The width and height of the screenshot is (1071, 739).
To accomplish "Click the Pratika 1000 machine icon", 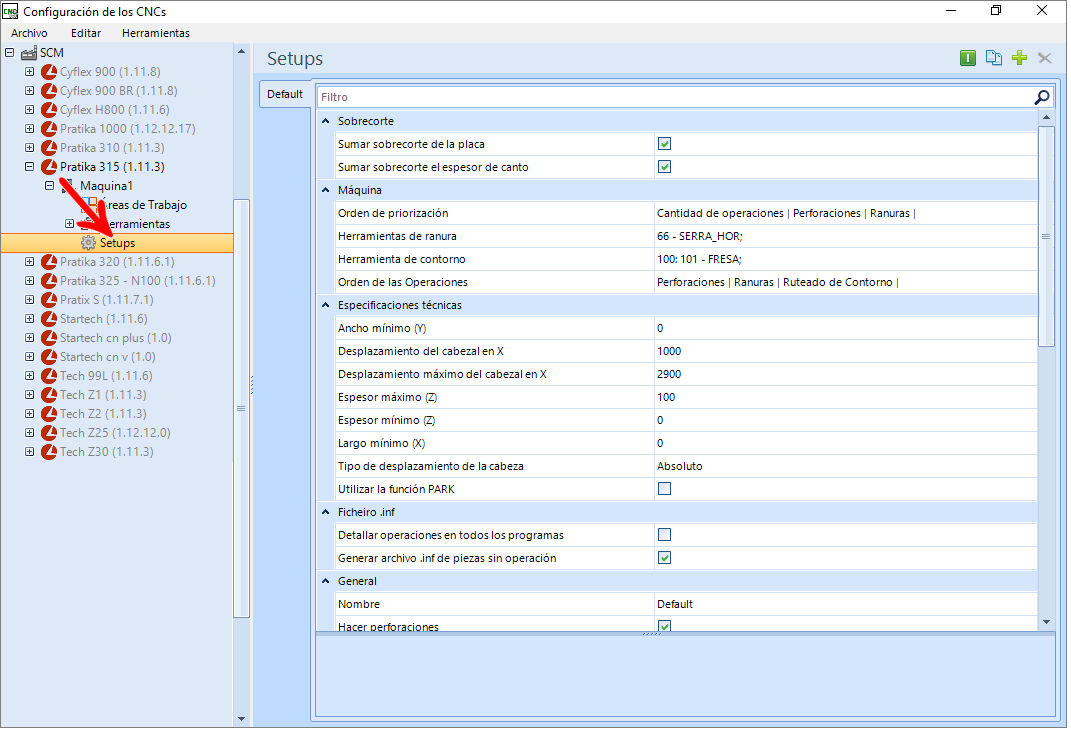I will [48, 129].
